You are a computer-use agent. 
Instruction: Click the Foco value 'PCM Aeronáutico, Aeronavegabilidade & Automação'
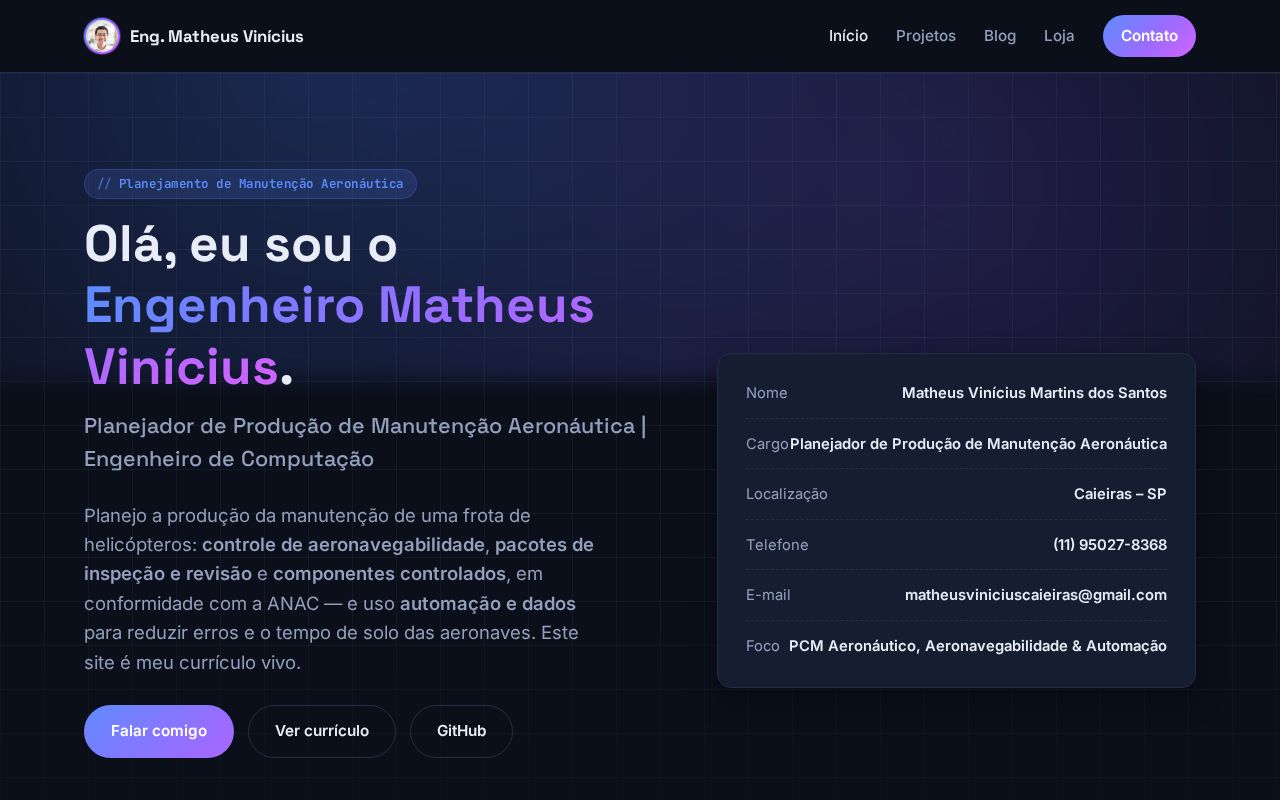pos(978,646)
